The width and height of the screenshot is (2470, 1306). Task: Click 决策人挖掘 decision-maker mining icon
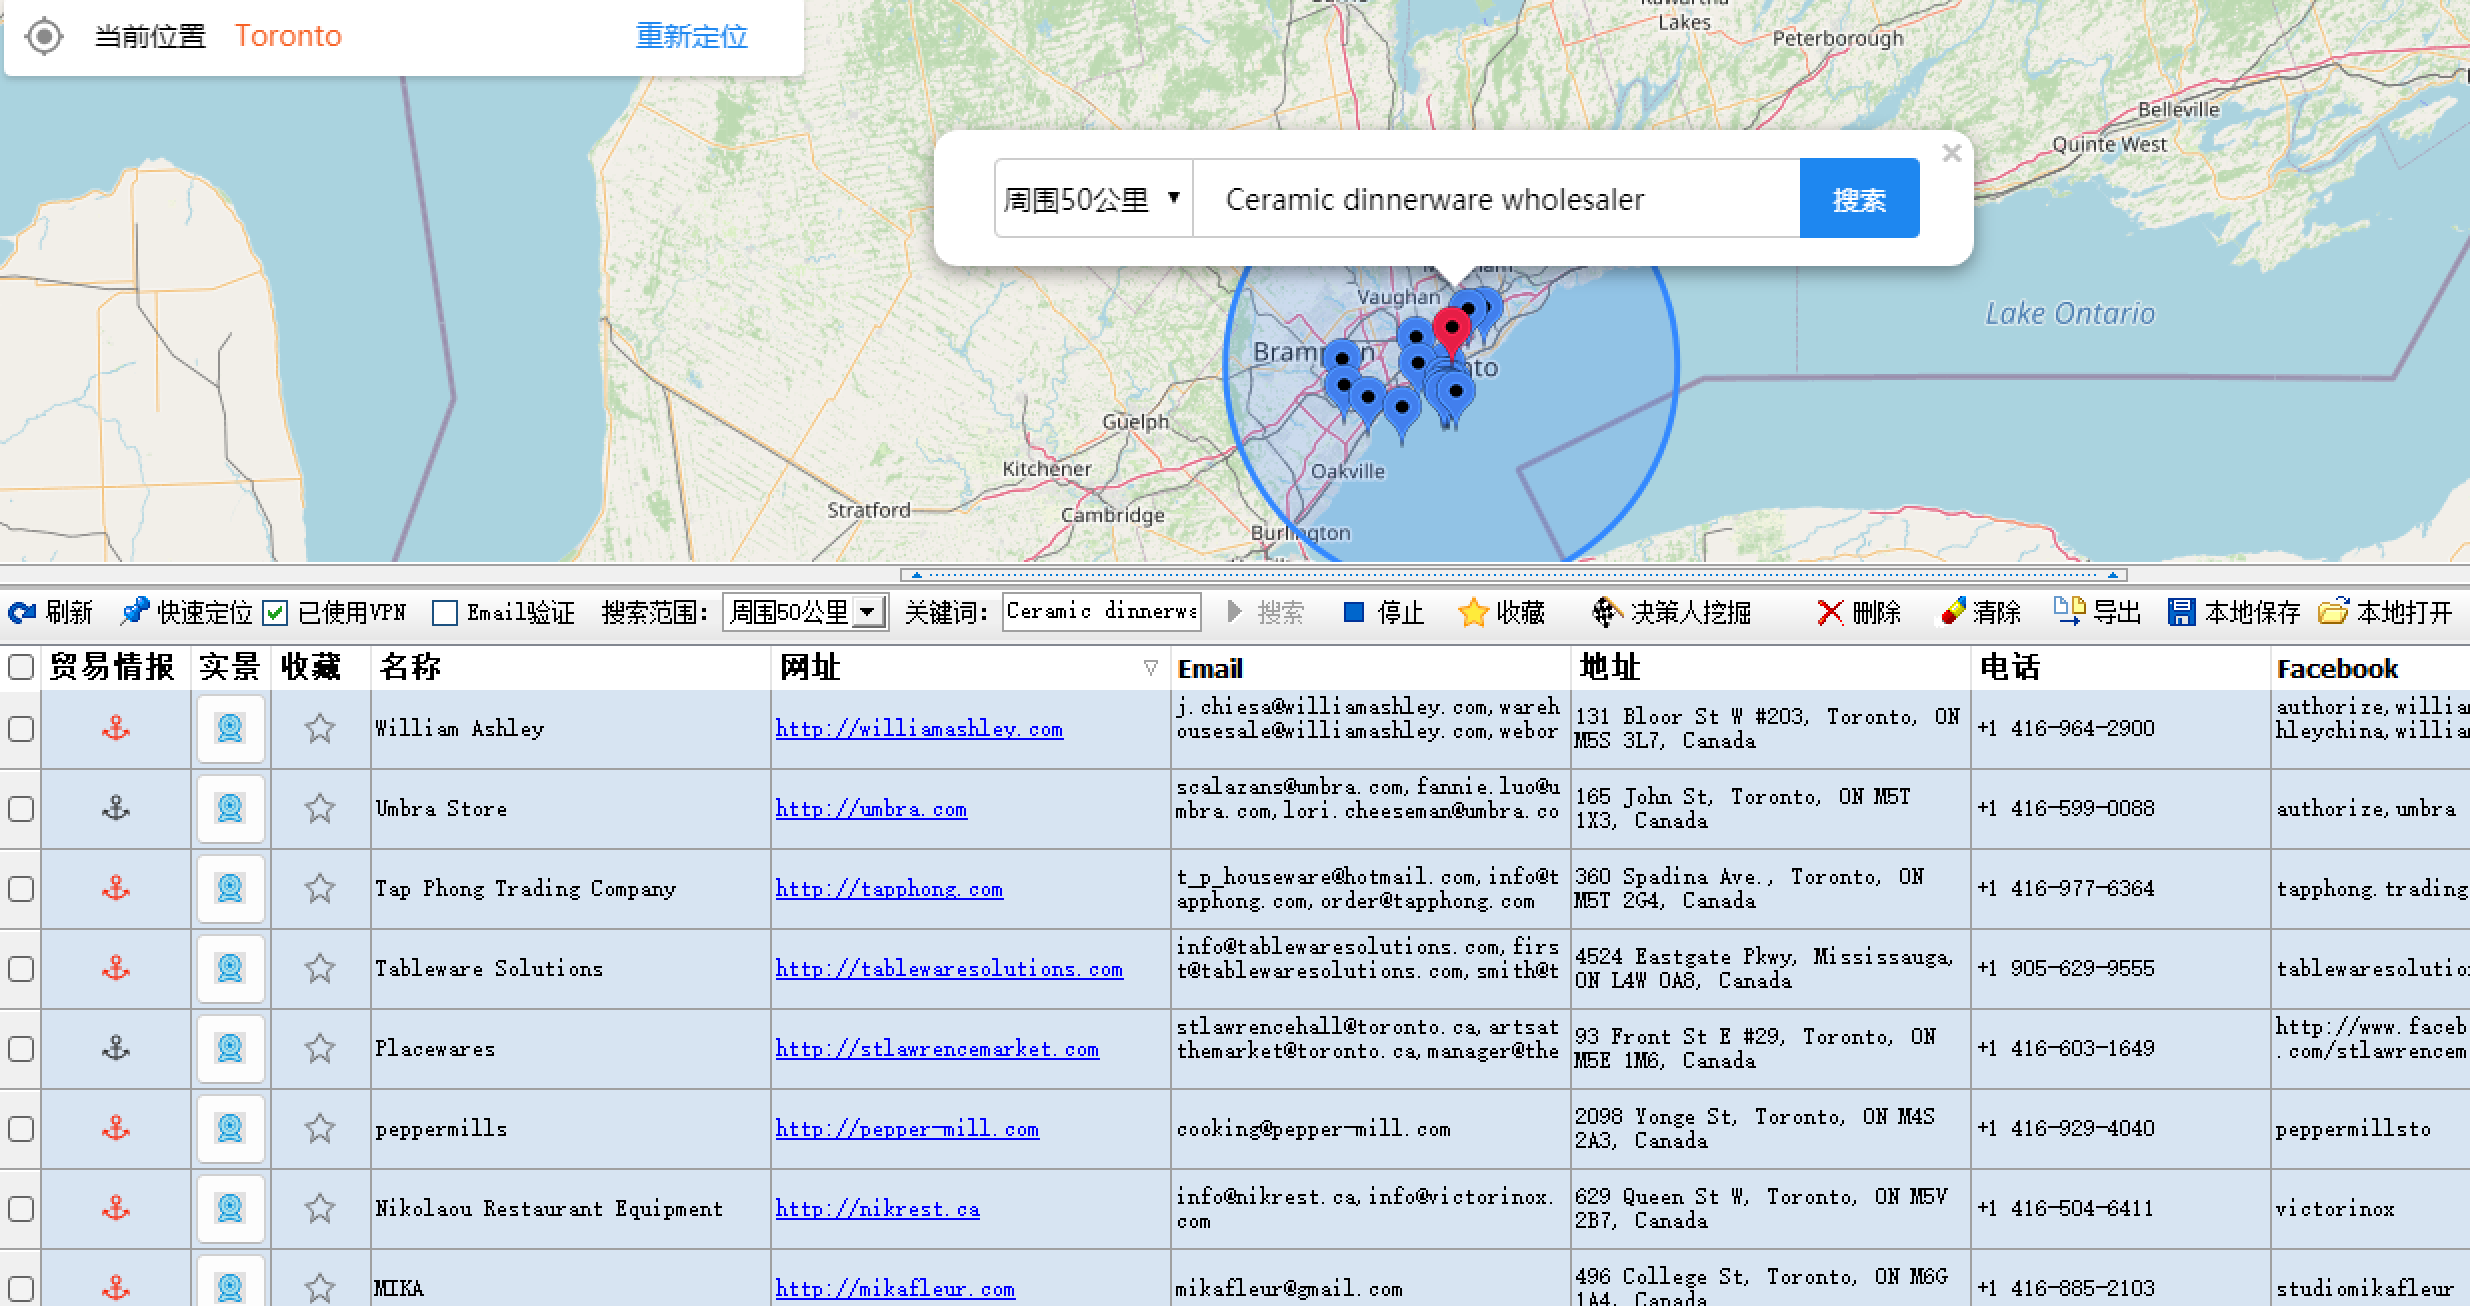click(x=1606, y=612)
